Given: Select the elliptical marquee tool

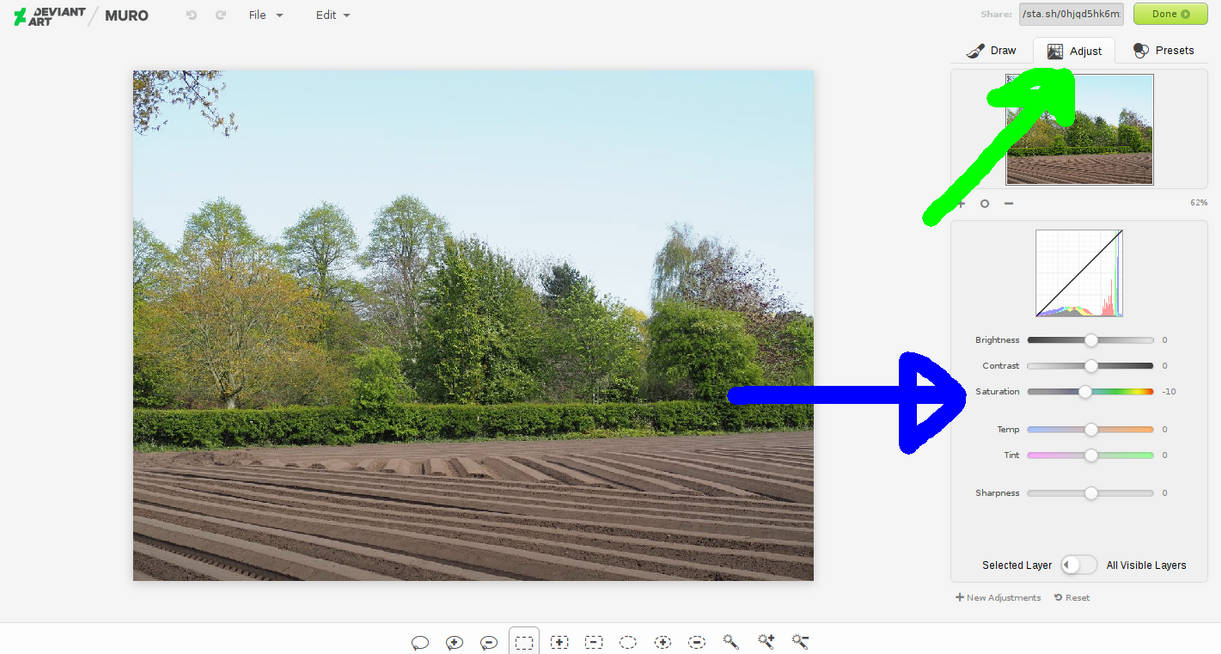Looking at the screenshot, I should pyautogui.click(x=628, y=642).
